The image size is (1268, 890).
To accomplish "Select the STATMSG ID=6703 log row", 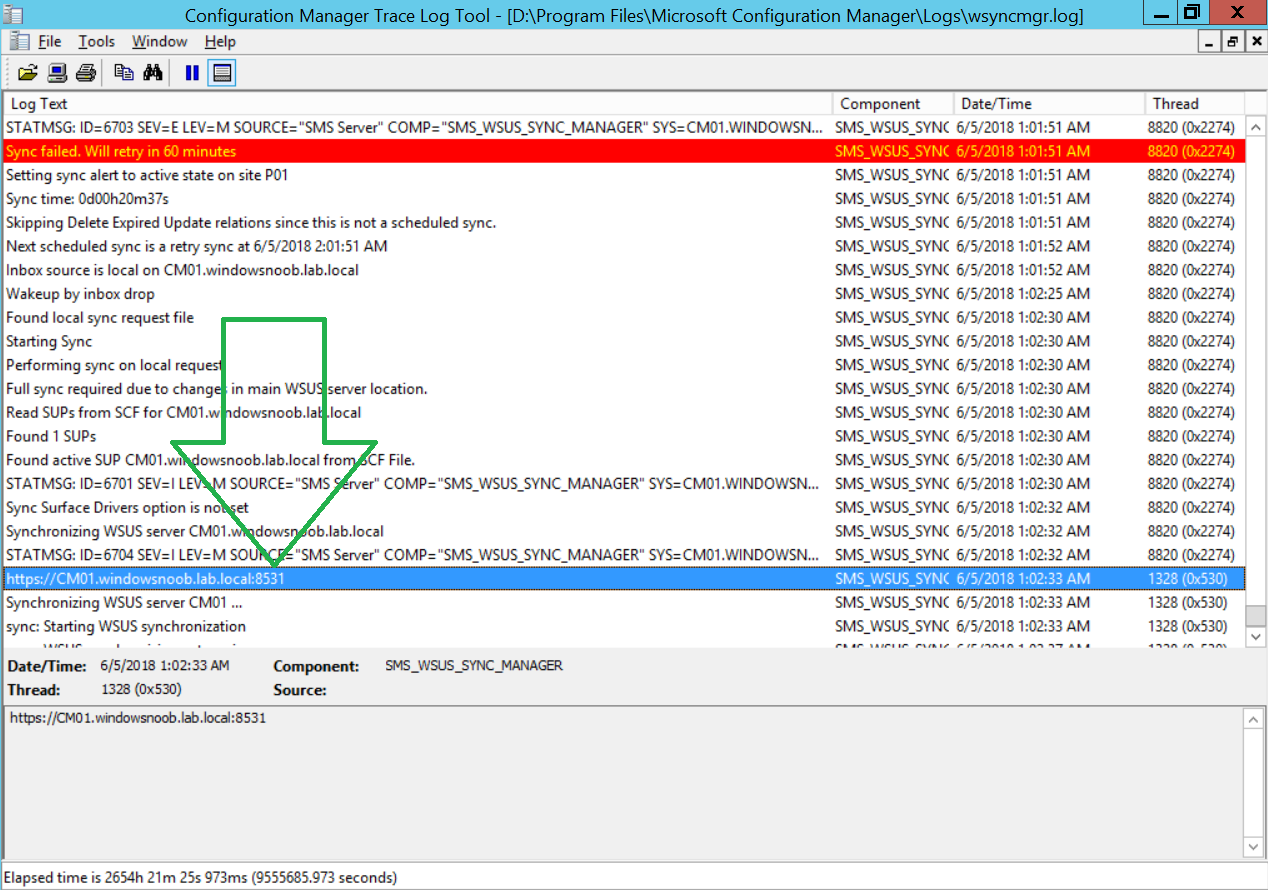I will pyautogui.click(x=624, y=128).
